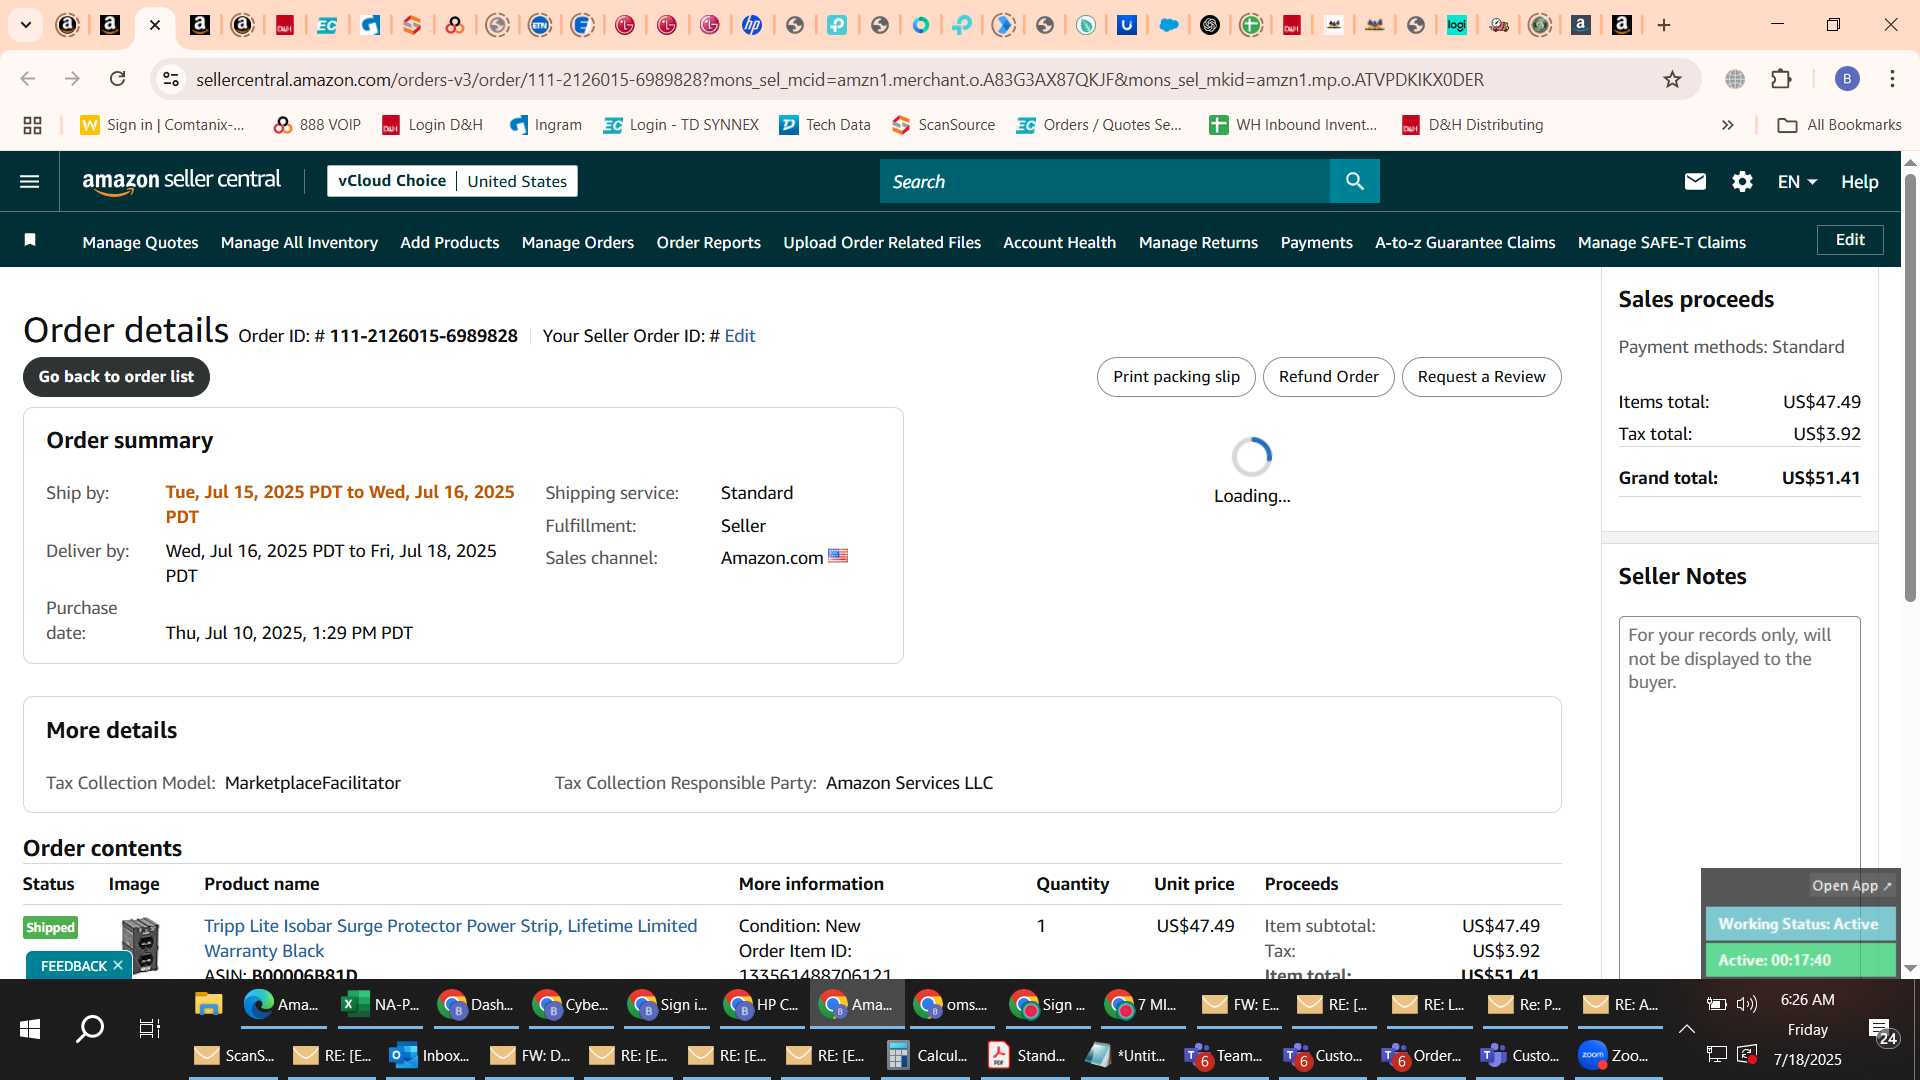The width and height of the screenshot is (1920, 1080).
Task: Open Ingram bookmark
Action: [x=545, y=125]
